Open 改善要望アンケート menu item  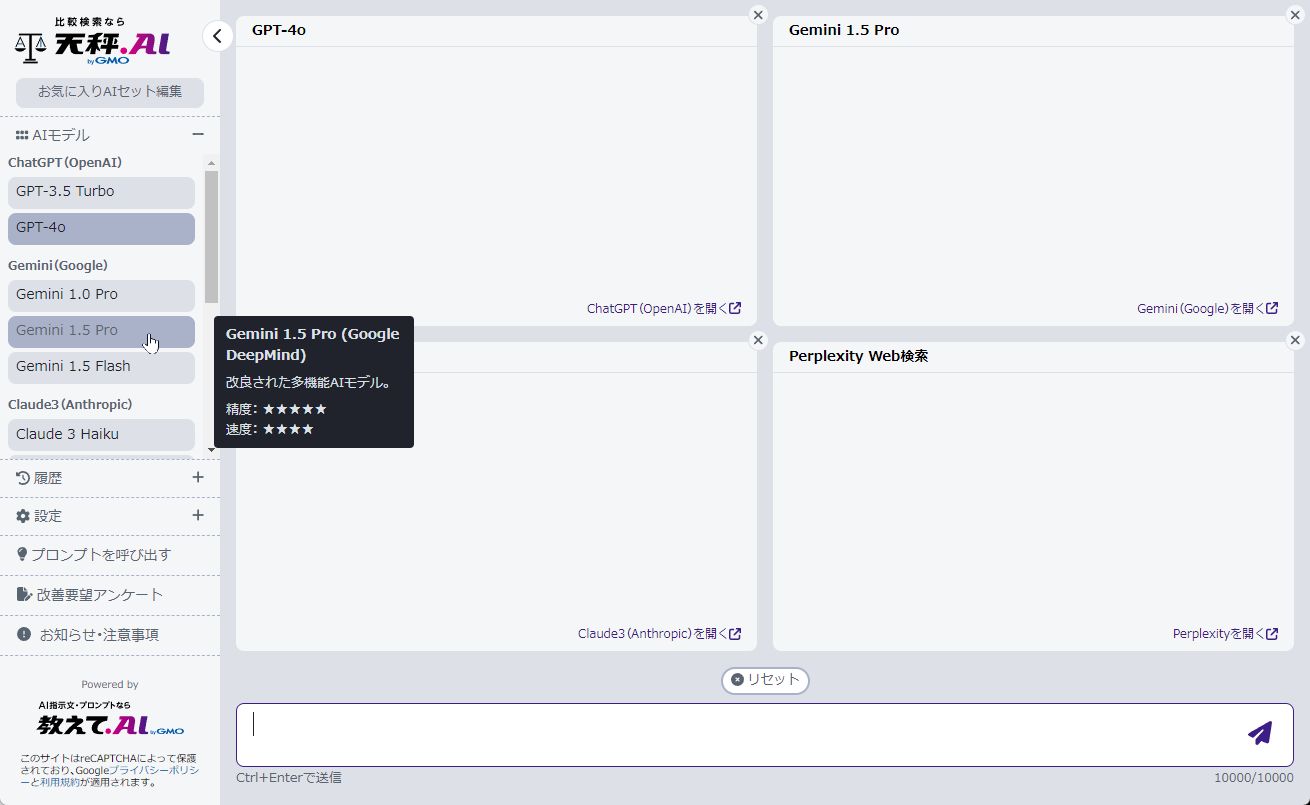98,595
